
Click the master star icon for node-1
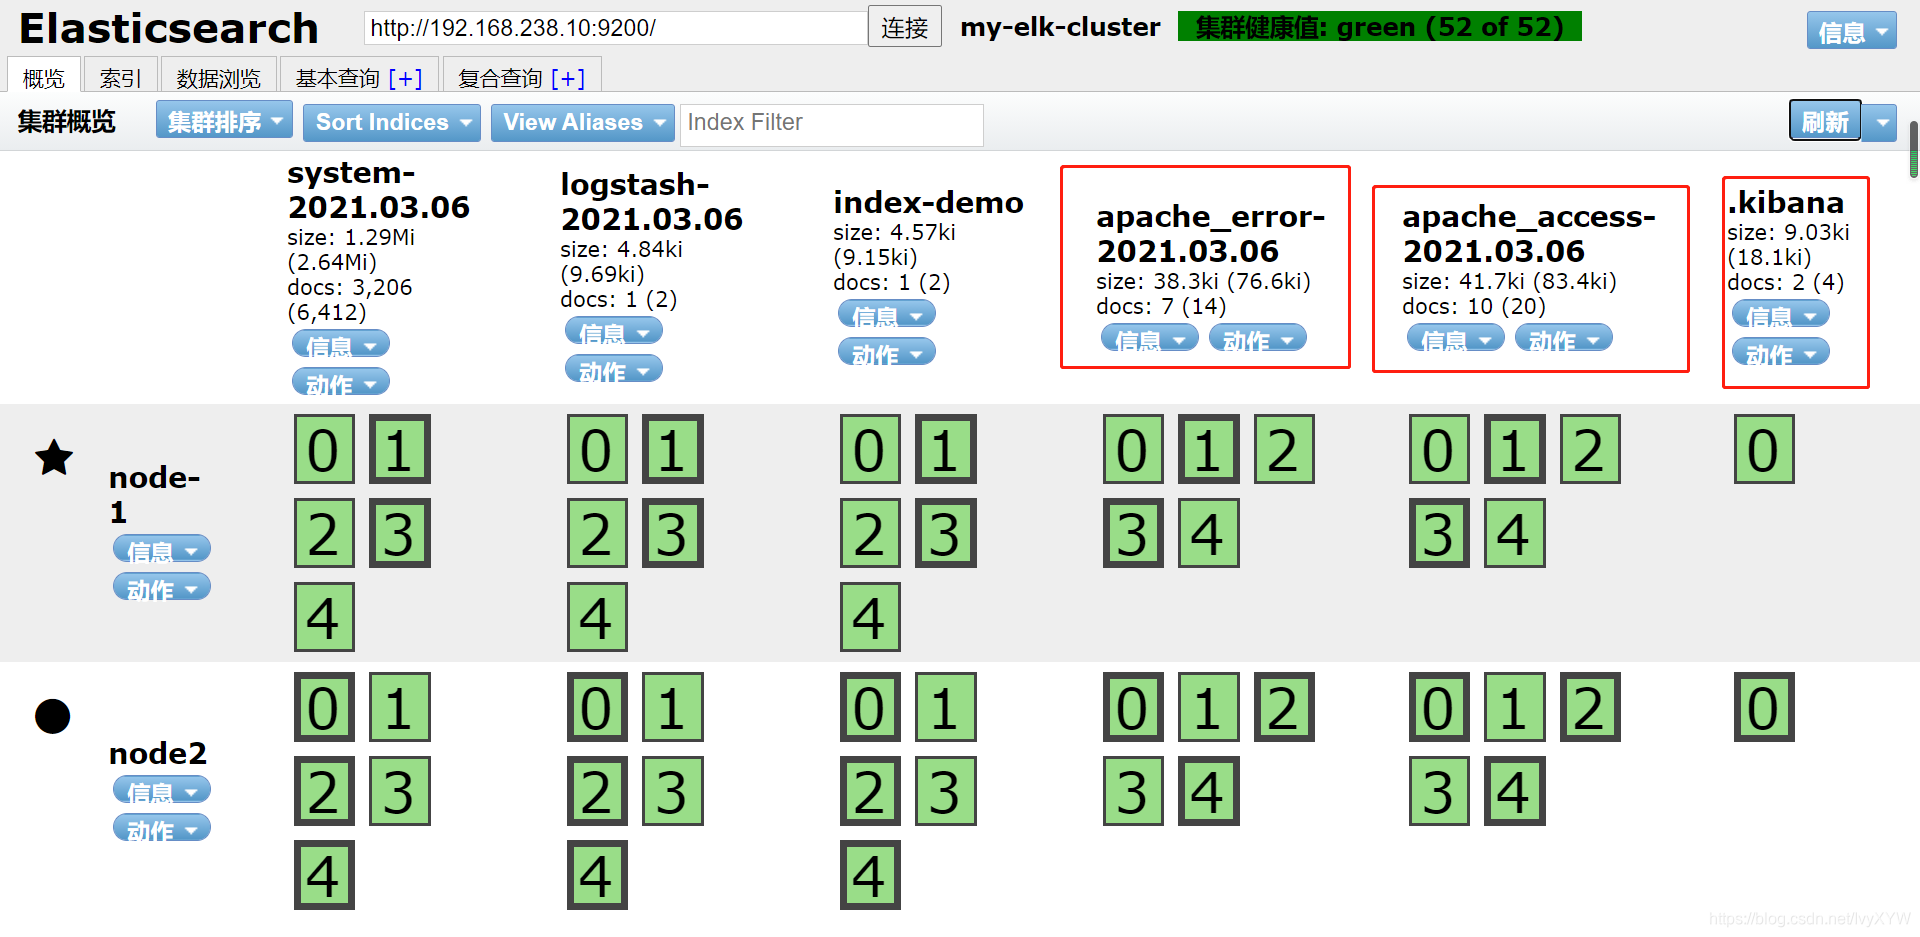[x=54, y=457]
